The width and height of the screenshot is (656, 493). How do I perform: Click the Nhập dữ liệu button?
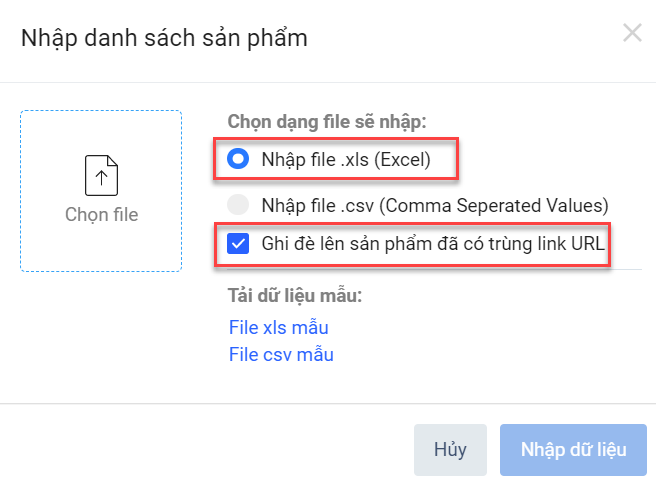tap(573, 449)
